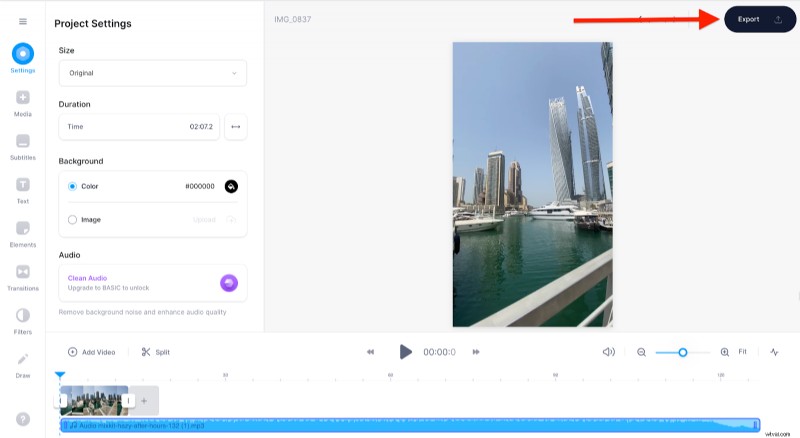Click the Fit timeline button
Viewport: 800px width, 438px height.
tap(742, 352)
